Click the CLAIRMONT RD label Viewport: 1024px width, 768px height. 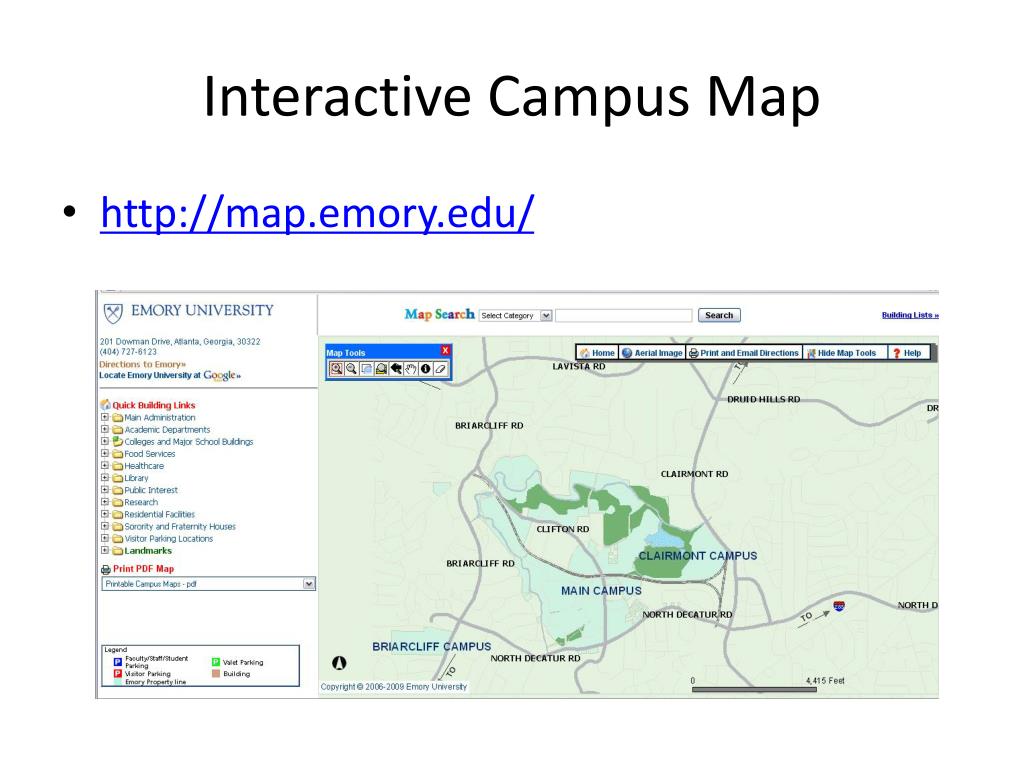pyautogui.click(x=695, y=474)
